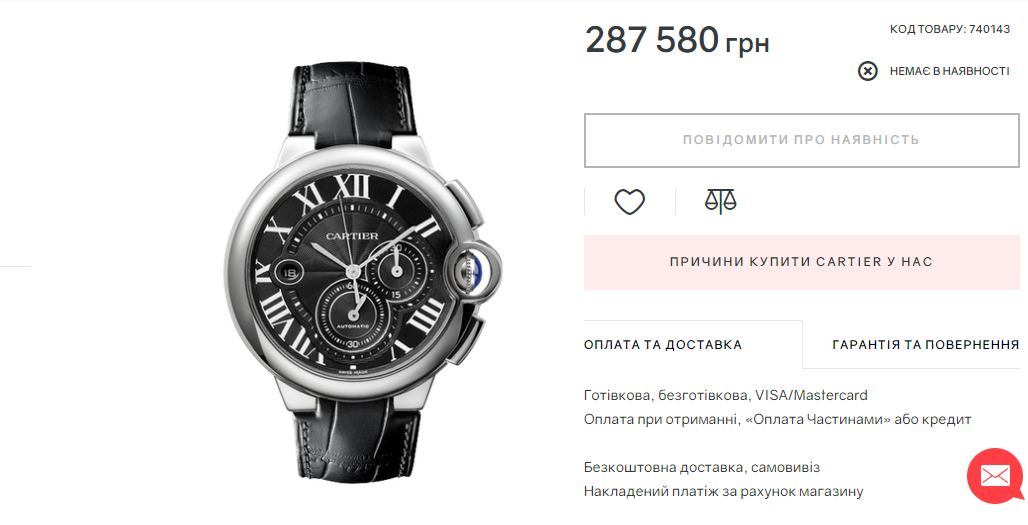This screenshot has height=525, width=1028.
Task: Click 'Безкоштовна доставка, самовивіз' text
Action: tap(702, 468)
